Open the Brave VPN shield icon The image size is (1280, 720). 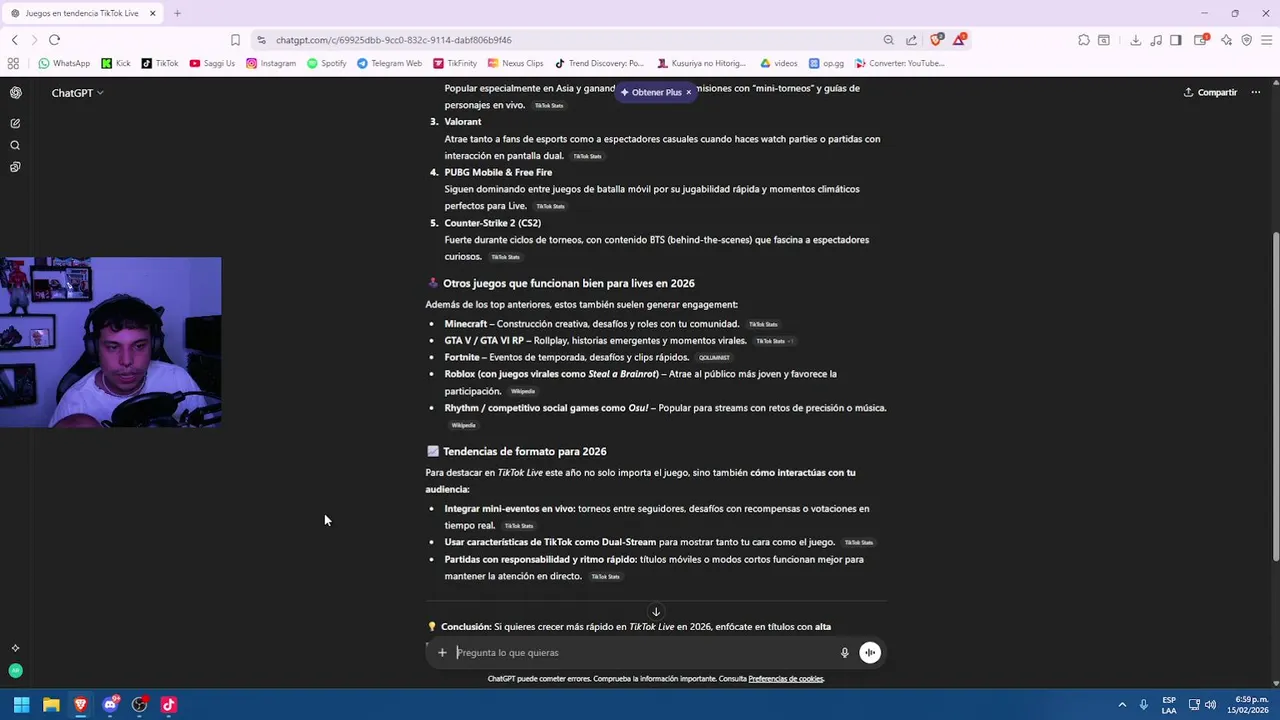click(x=1246, y=40)
